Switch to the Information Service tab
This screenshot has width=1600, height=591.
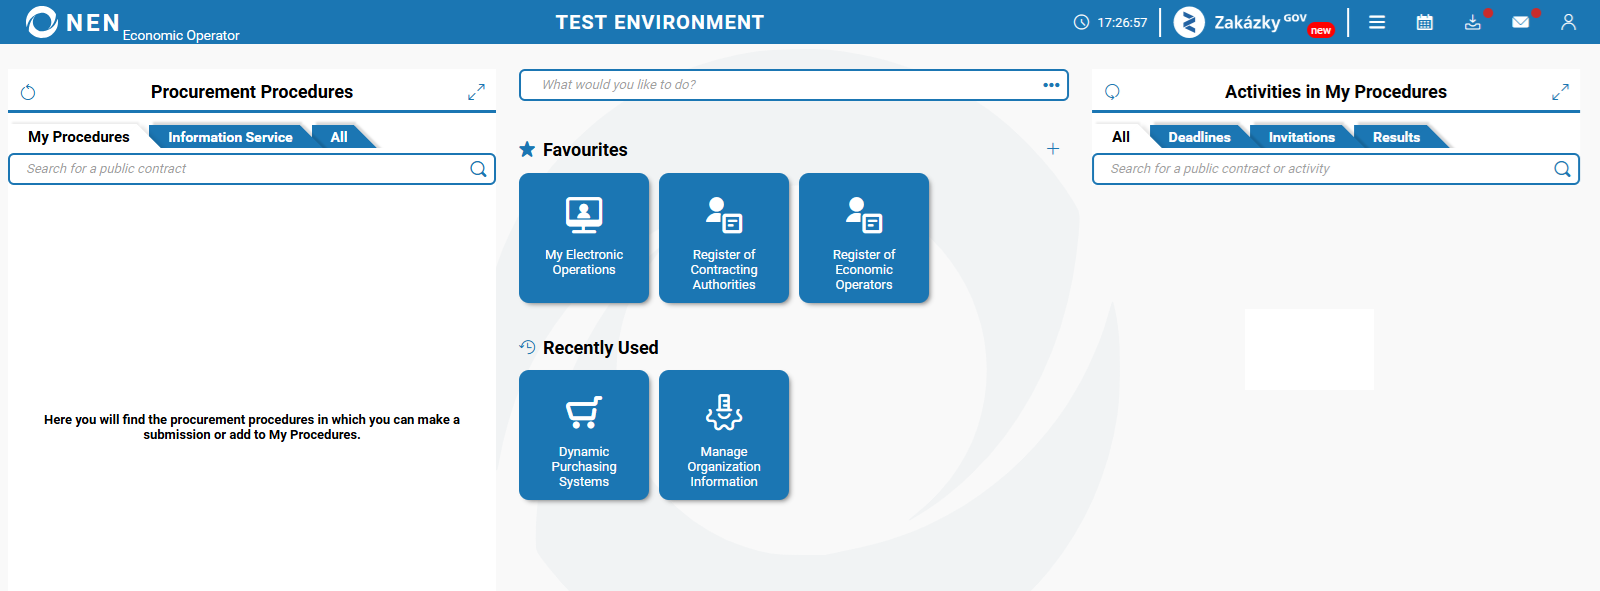(x=230, y=137)
